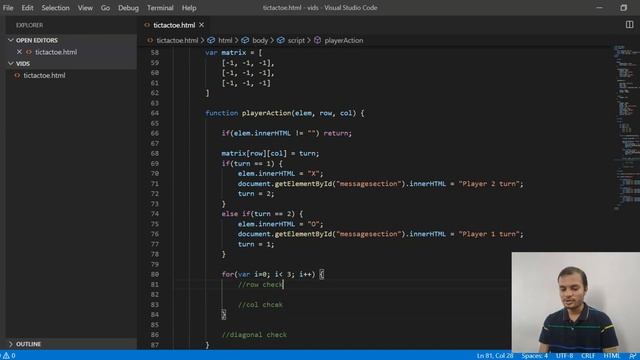640x360 pixels.
Task: Click tictactoe.html breadcrumb item
Action: 177,40
